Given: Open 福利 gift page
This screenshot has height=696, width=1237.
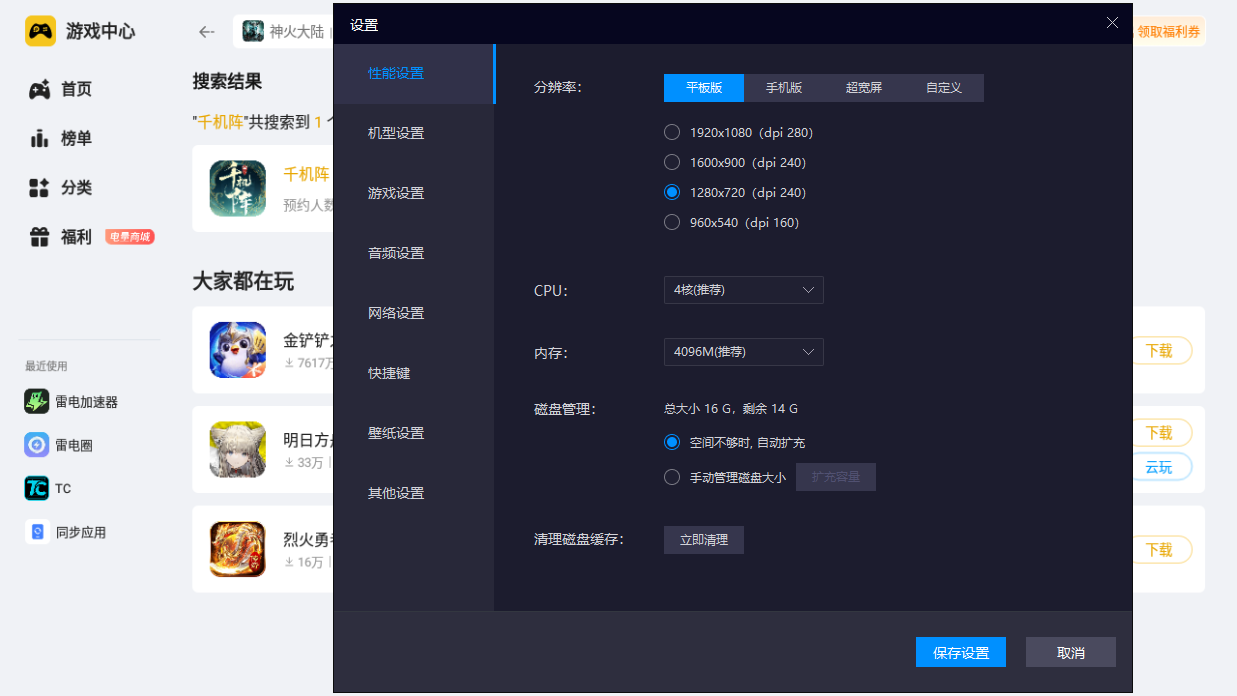Looking at the screenshot, I should click(x=62, y=237).
